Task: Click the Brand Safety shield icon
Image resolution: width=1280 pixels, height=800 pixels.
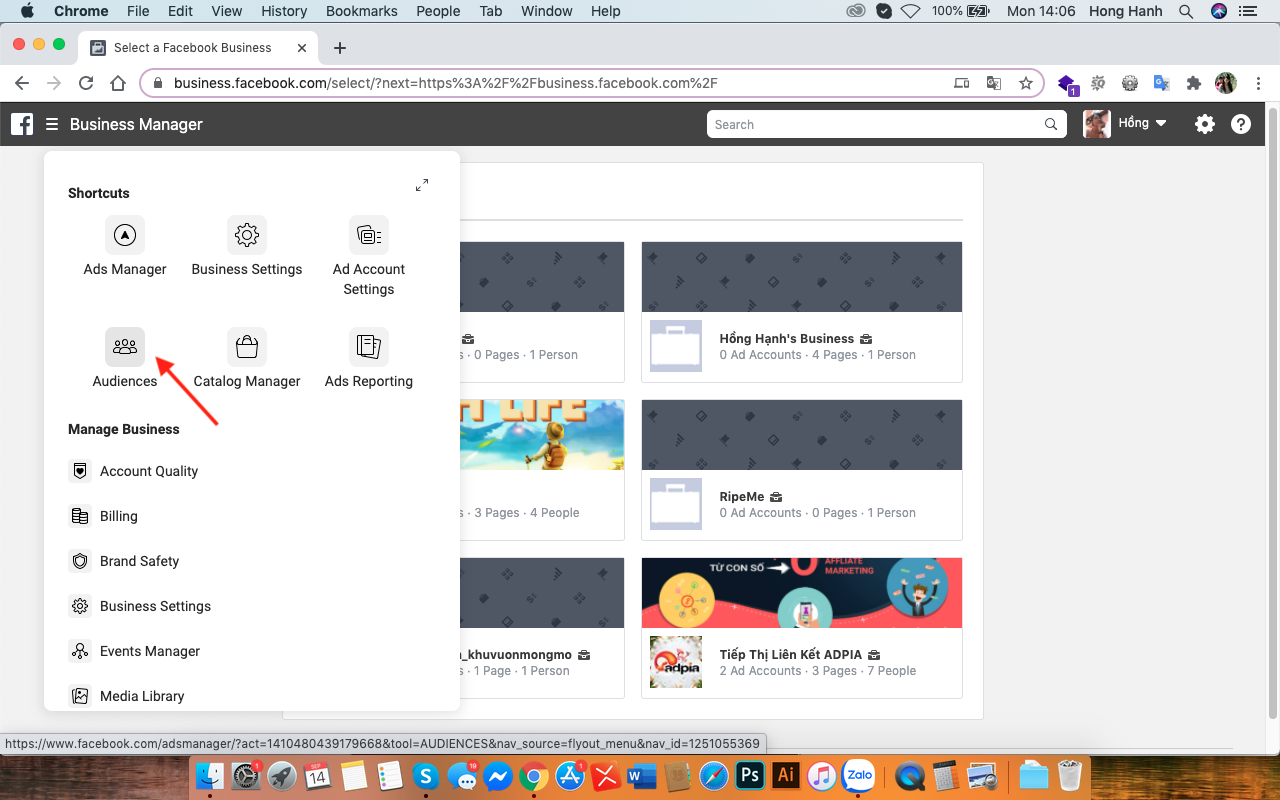Action: [80, 561]
